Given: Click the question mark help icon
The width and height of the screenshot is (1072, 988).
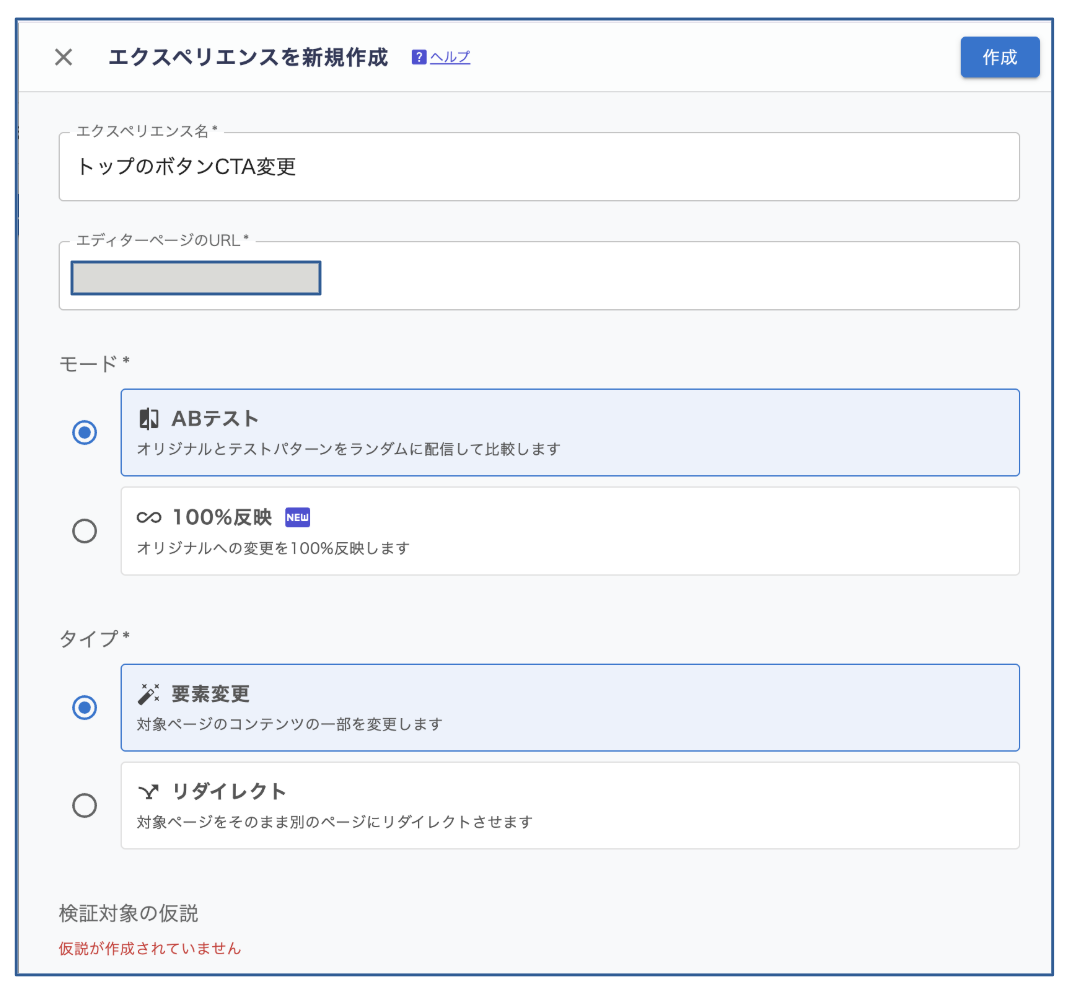Looking at the screenshot, I should point(419,57).
